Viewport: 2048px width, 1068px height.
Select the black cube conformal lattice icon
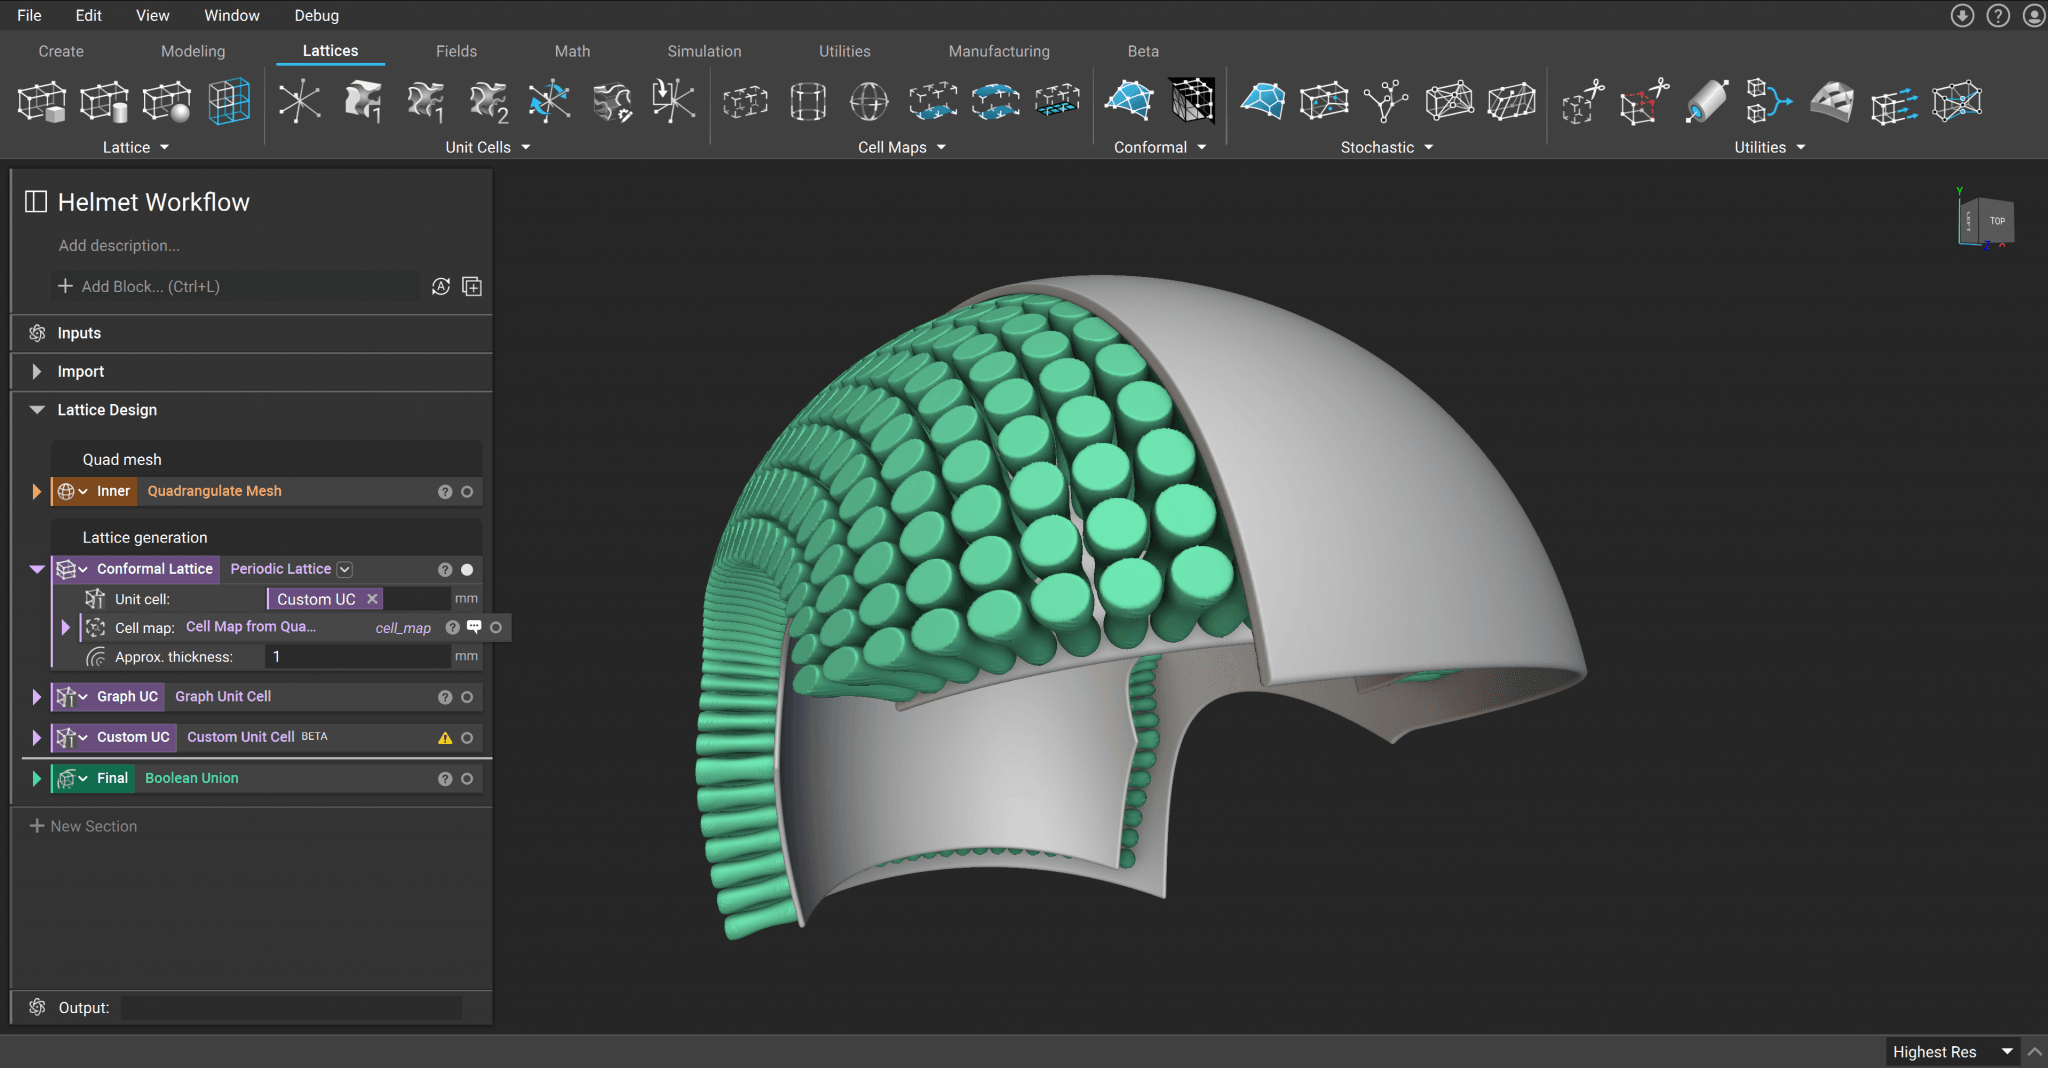click(x=1192, y=102)
